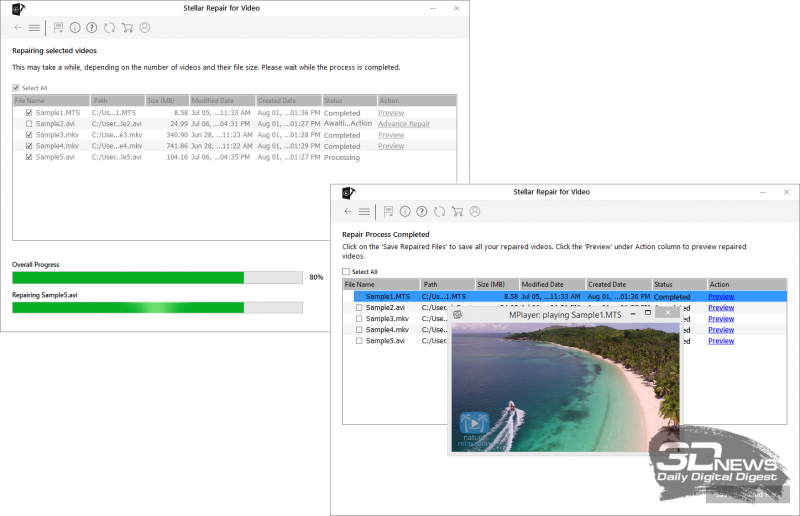Click the back arrow in the completed window
This screenshot has height=516, width=800.
tap(348, 211)
